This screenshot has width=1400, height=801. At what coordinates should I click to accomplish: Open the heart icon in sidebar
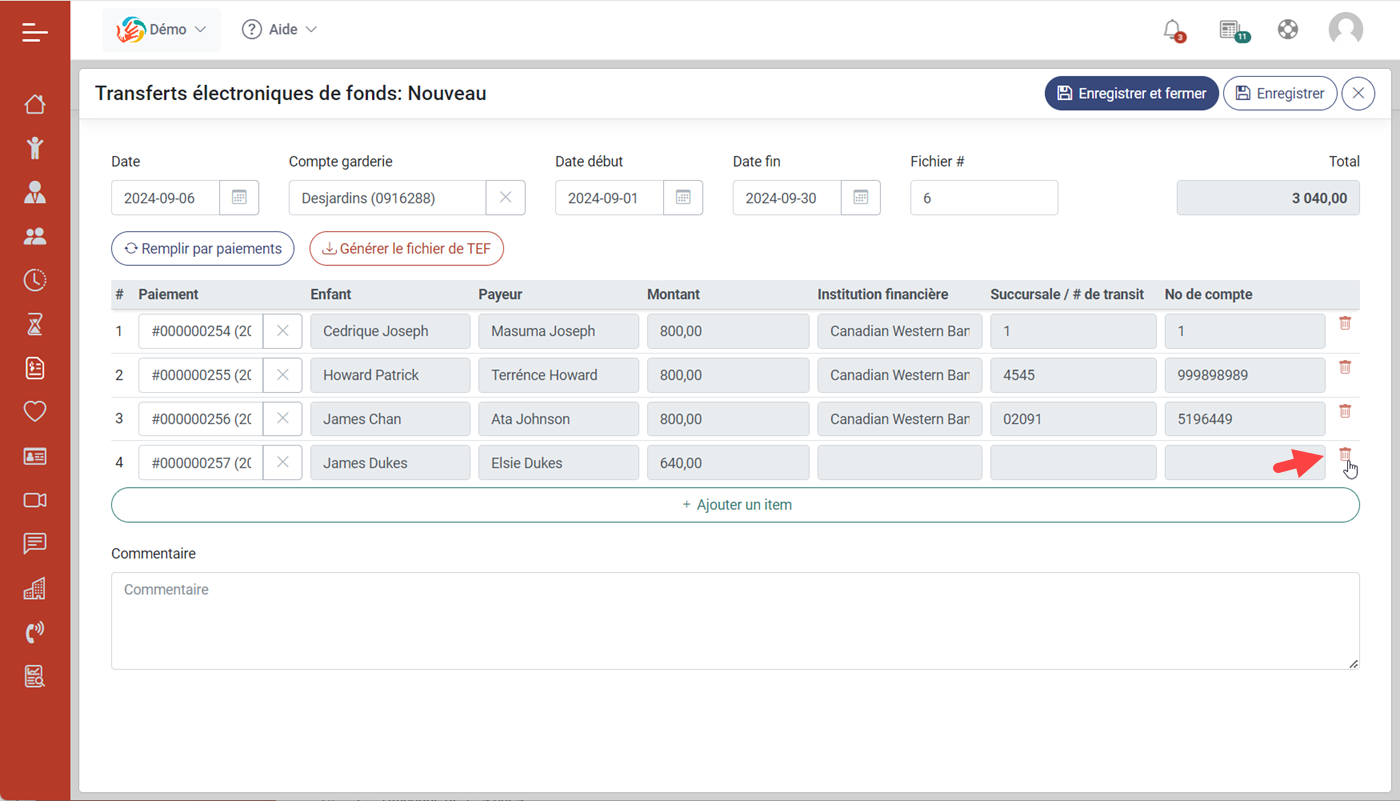coord(35,412)
